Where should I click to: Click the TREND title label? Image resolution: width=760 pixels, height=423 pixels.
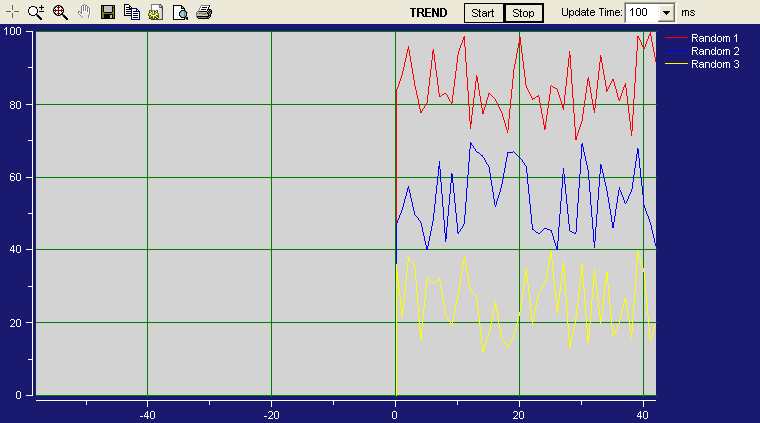point(429,13)
